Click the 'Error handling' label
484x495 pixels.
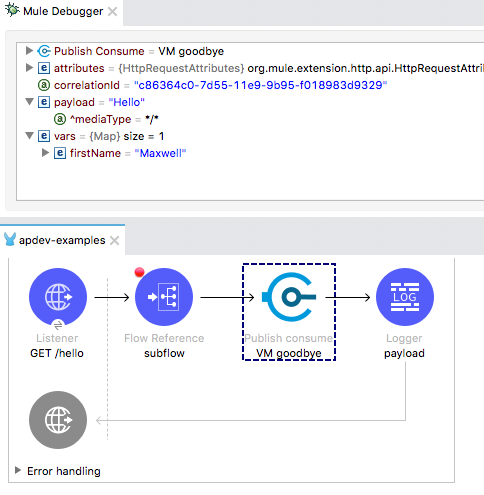coord(64,471)
